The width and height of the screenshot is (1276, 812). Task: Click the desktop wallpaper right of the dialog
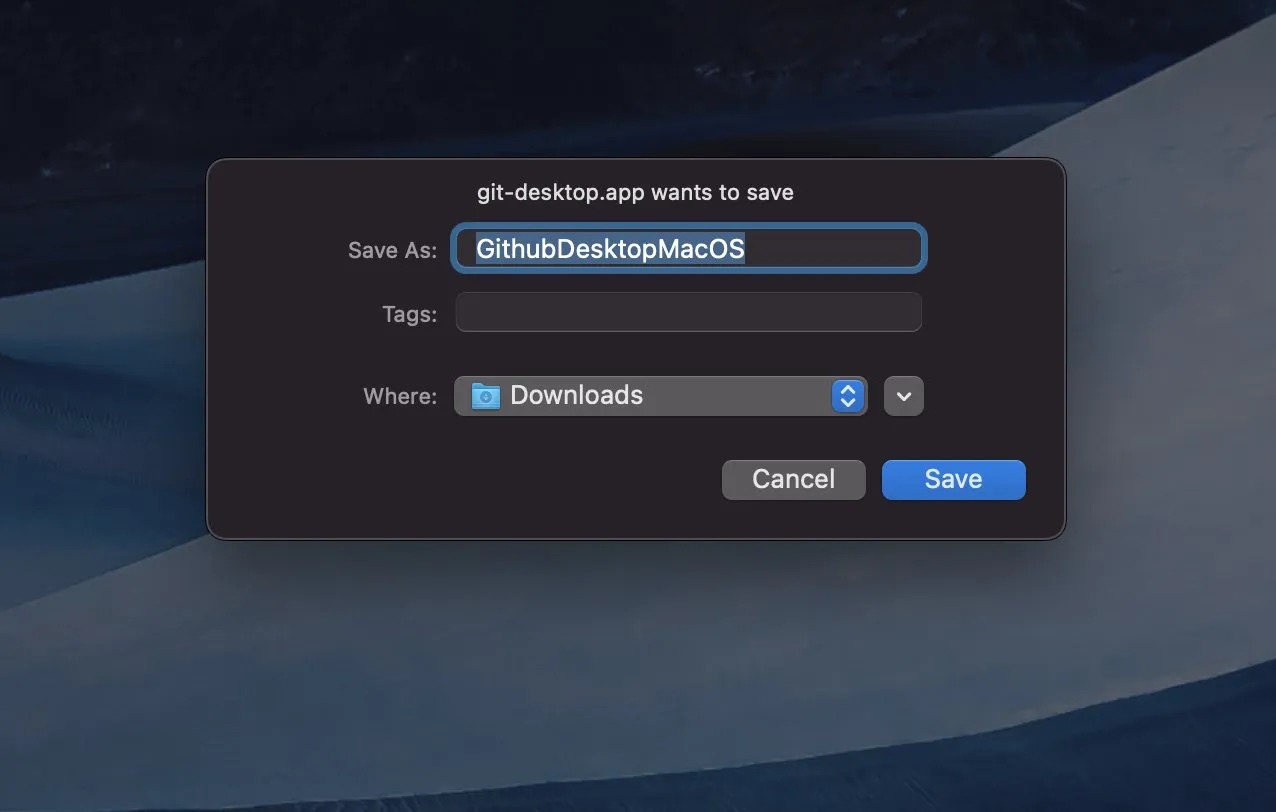(x=1170, y=350)
